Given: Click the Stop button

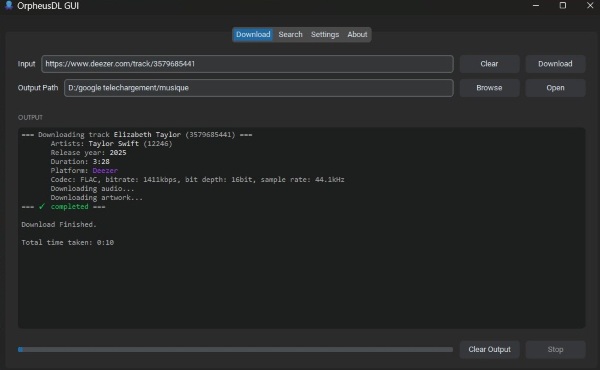Looking at the screenshot, I should tap(555, 349).
